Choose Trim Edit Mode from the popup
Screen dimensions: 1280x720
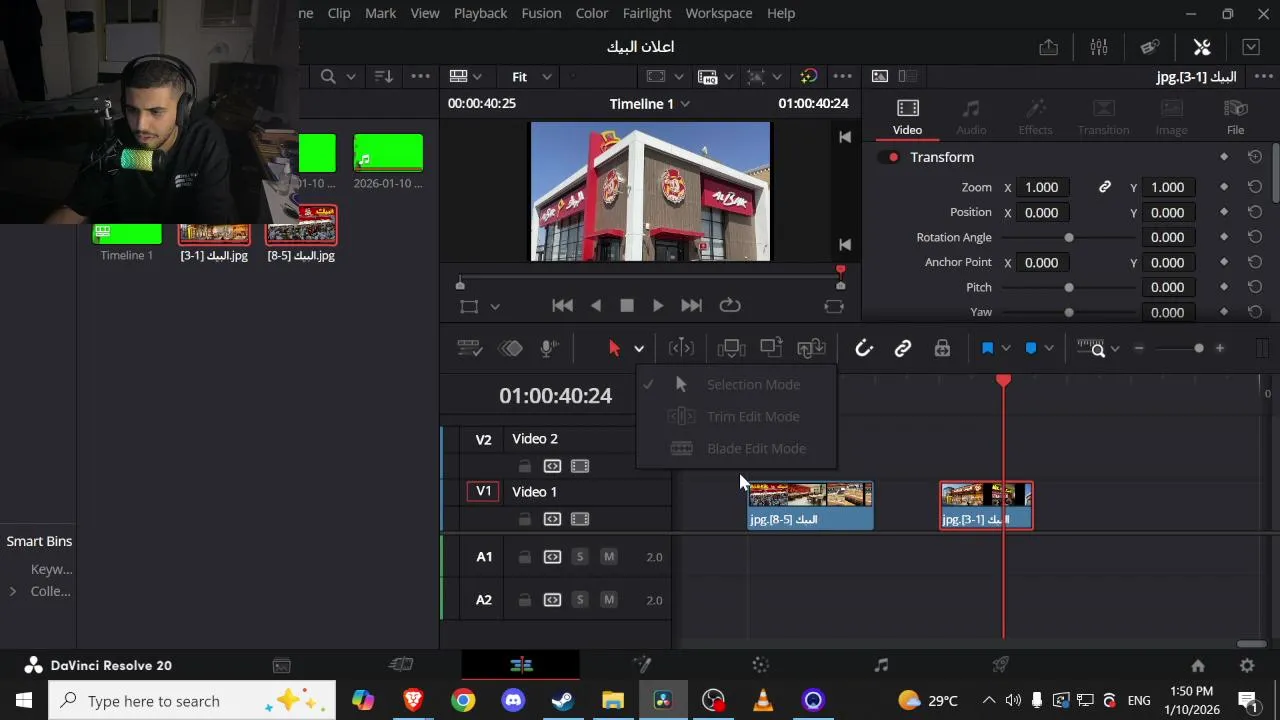(736, 416)
